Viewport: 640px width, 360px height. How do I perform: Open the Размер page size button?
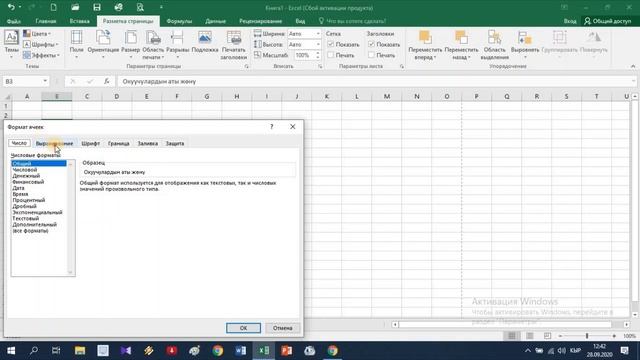131,44
